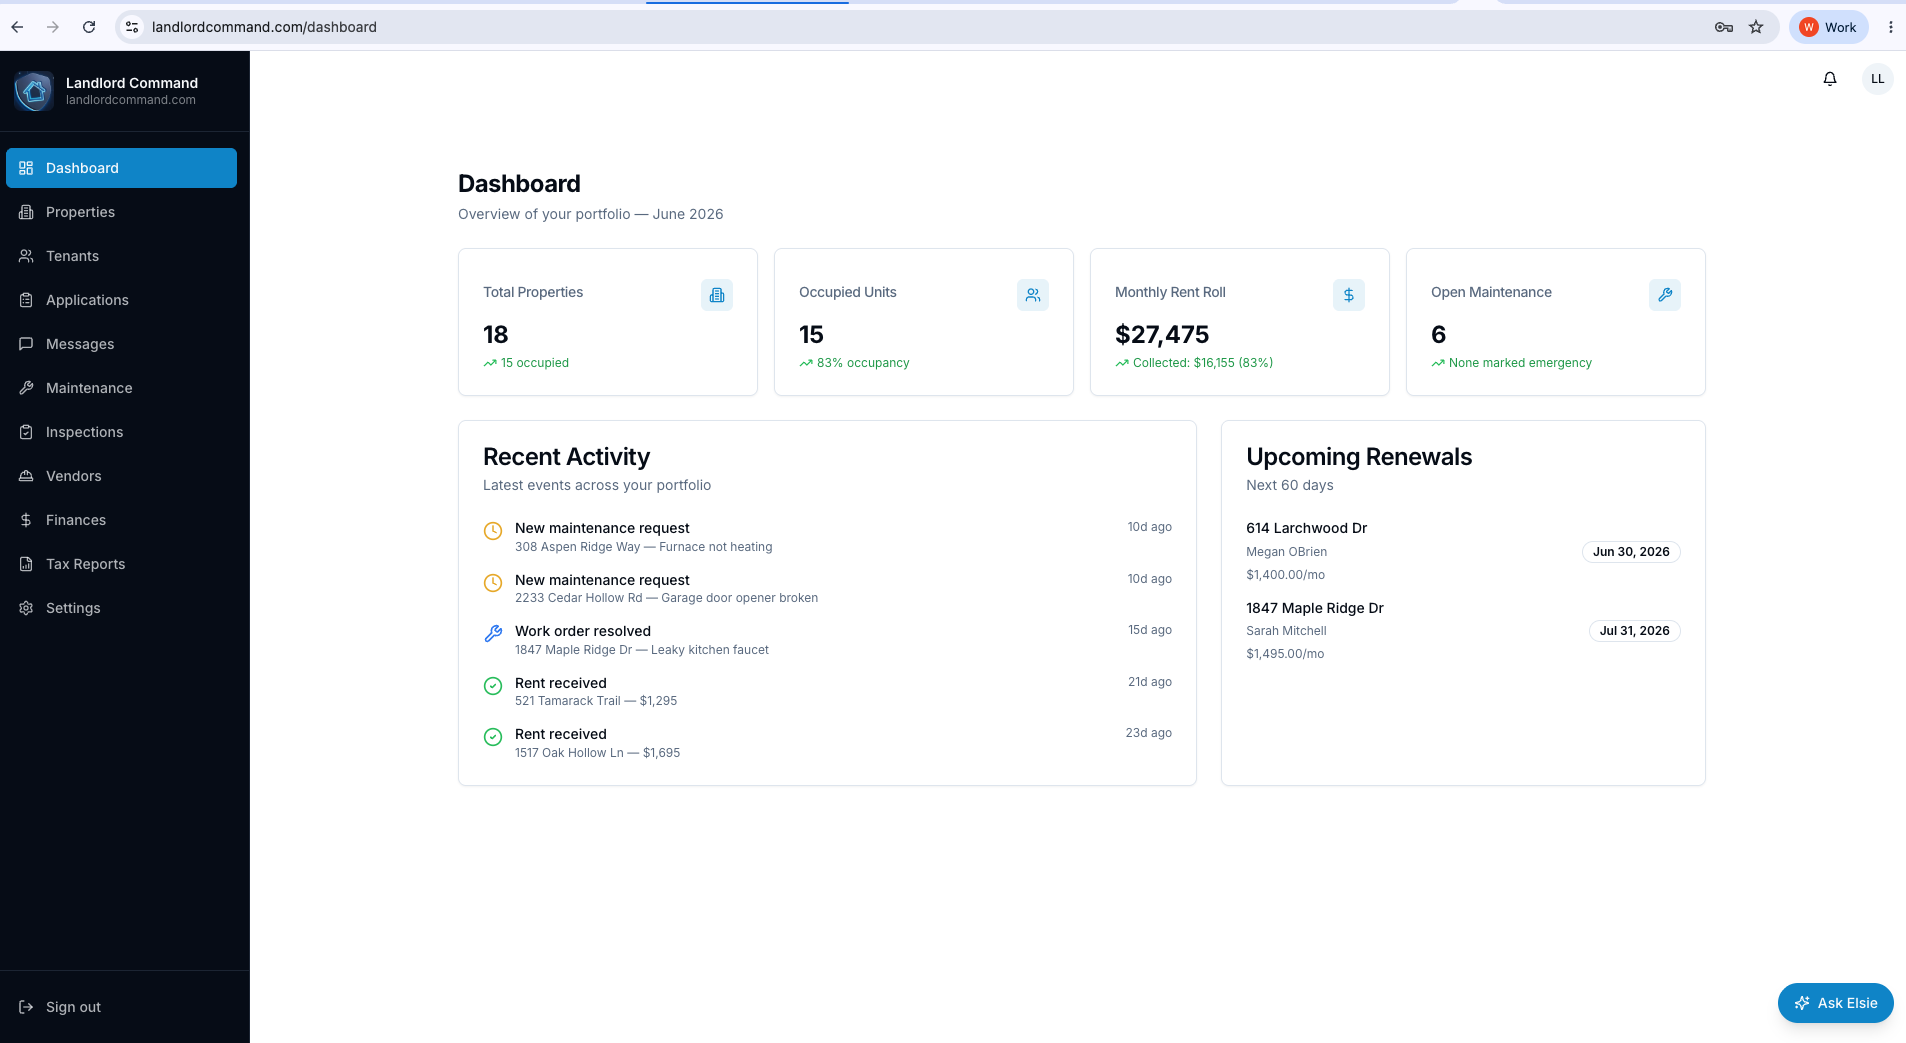Click the 1847 Maple Ridge Dr renewal

[1463, 630]
